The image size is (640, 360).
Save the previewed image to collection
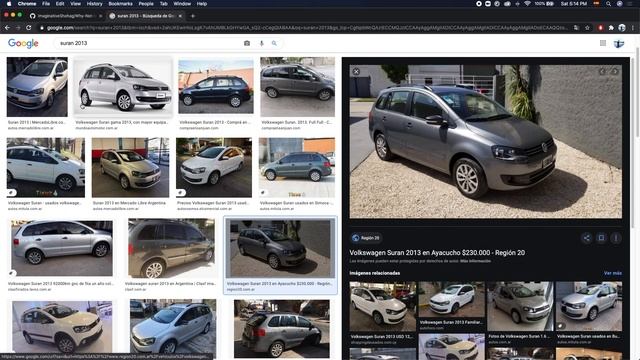tap(601, 238)
